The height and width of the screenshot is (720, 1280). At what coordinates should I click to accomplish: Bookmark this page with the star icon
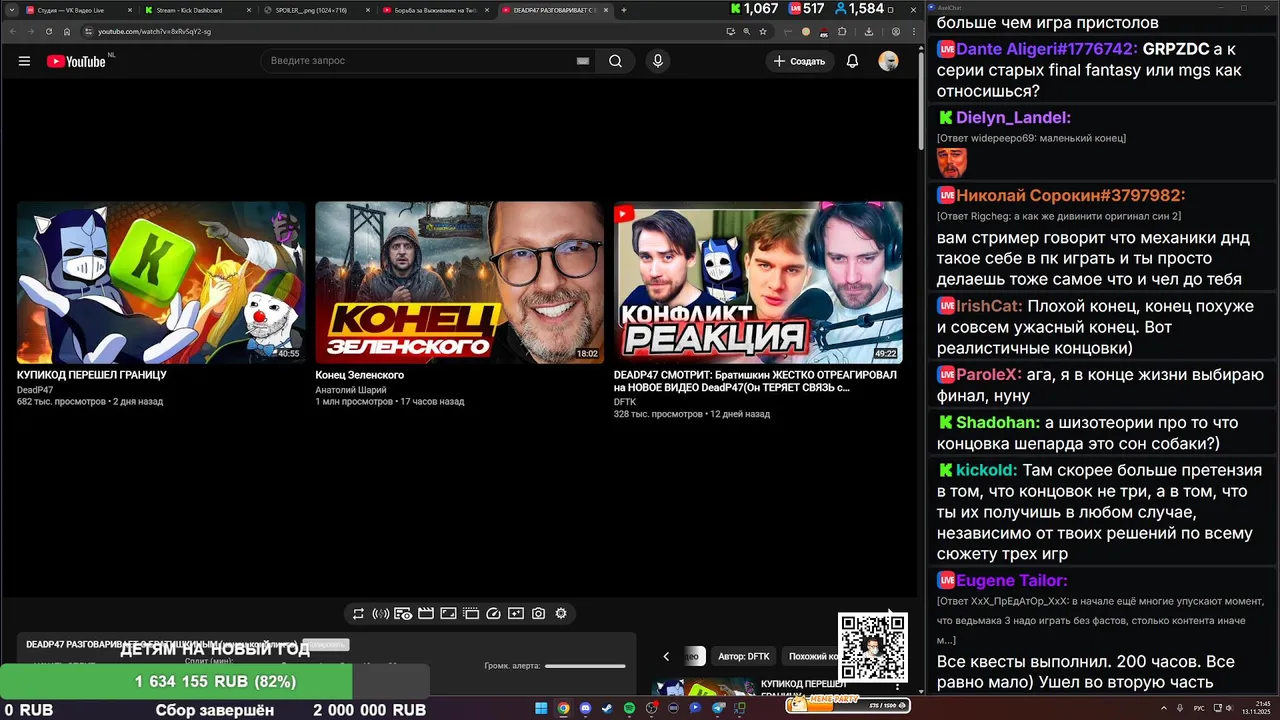763,31
